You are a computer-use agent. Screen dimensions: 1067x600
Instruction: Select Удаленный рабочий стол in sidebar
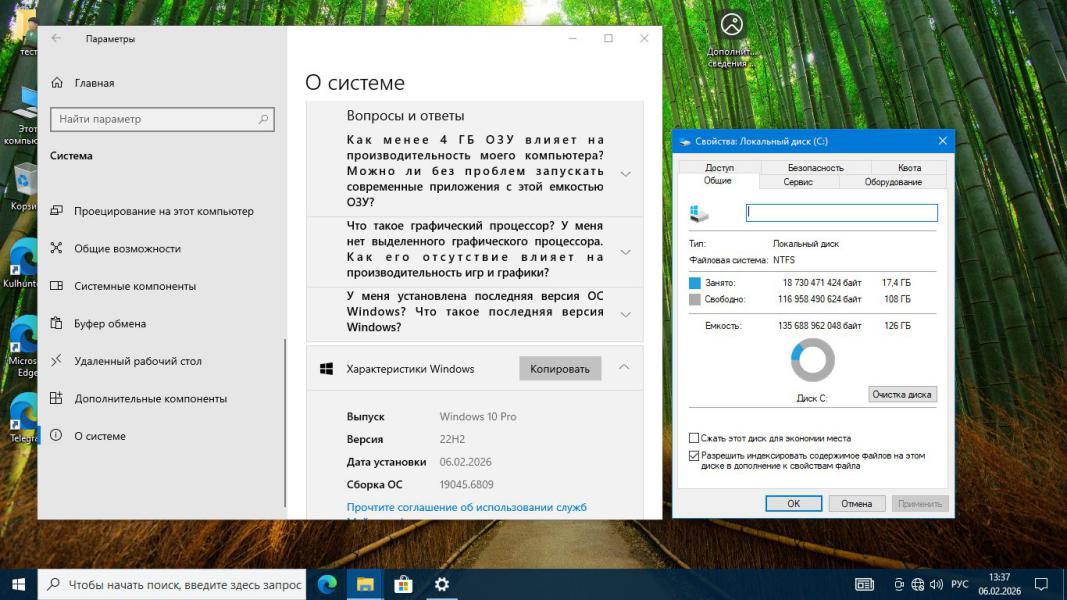(138, 361)
